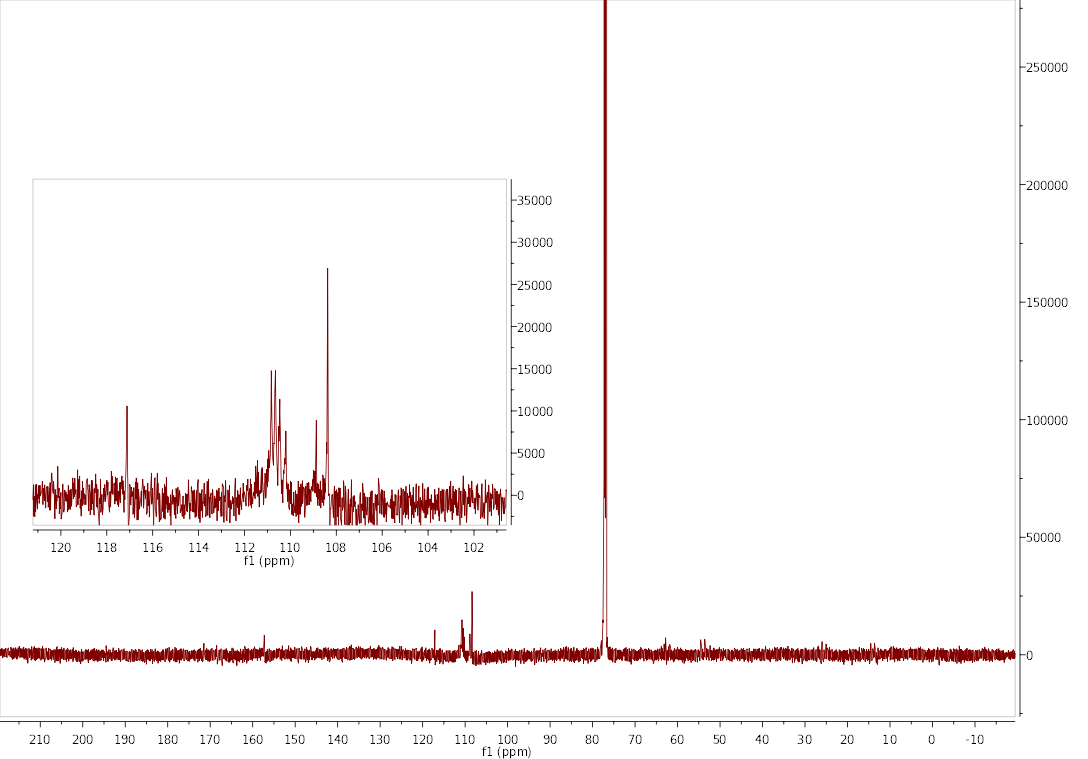Click the main "f1 (ppm)" axis title
This screenshot has width=1088, height=759.
pyautogui.click(x=506, y=752)
